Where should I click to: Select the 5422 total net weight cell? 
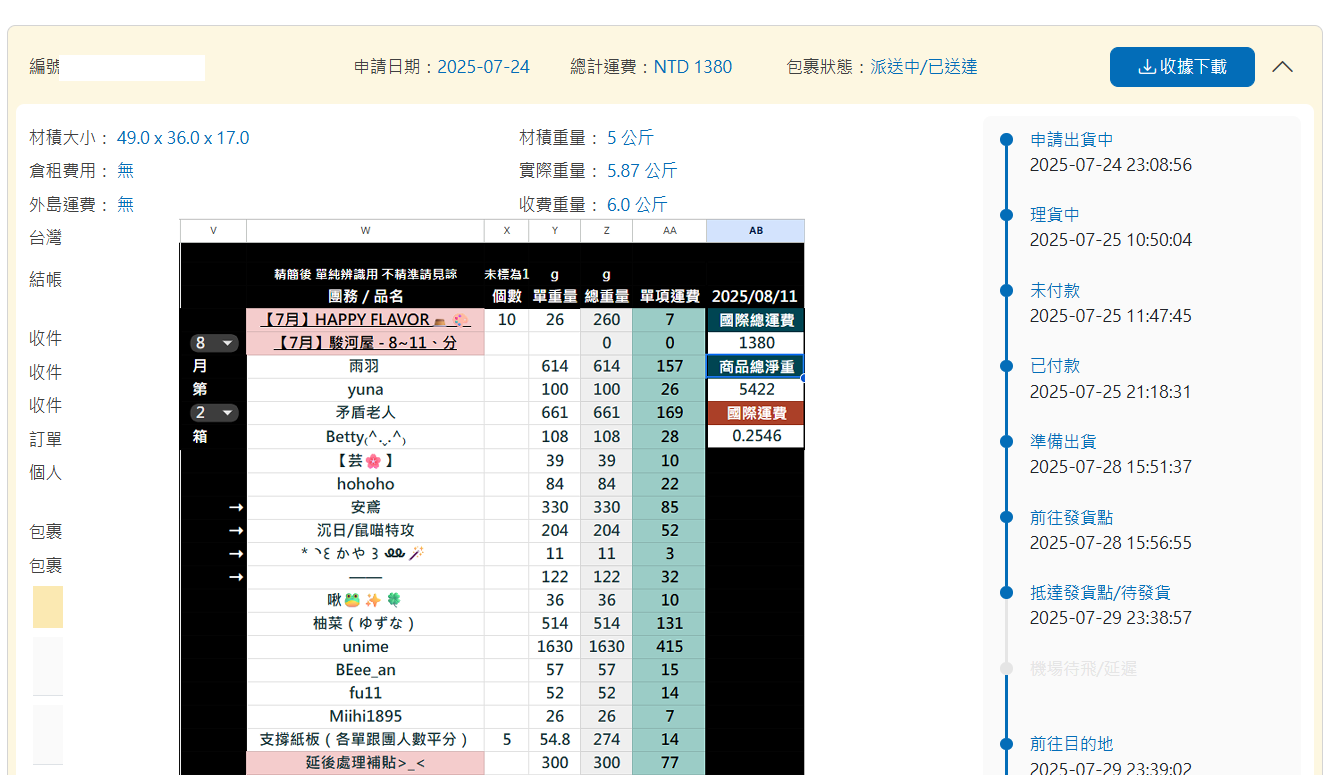point(756,389)
